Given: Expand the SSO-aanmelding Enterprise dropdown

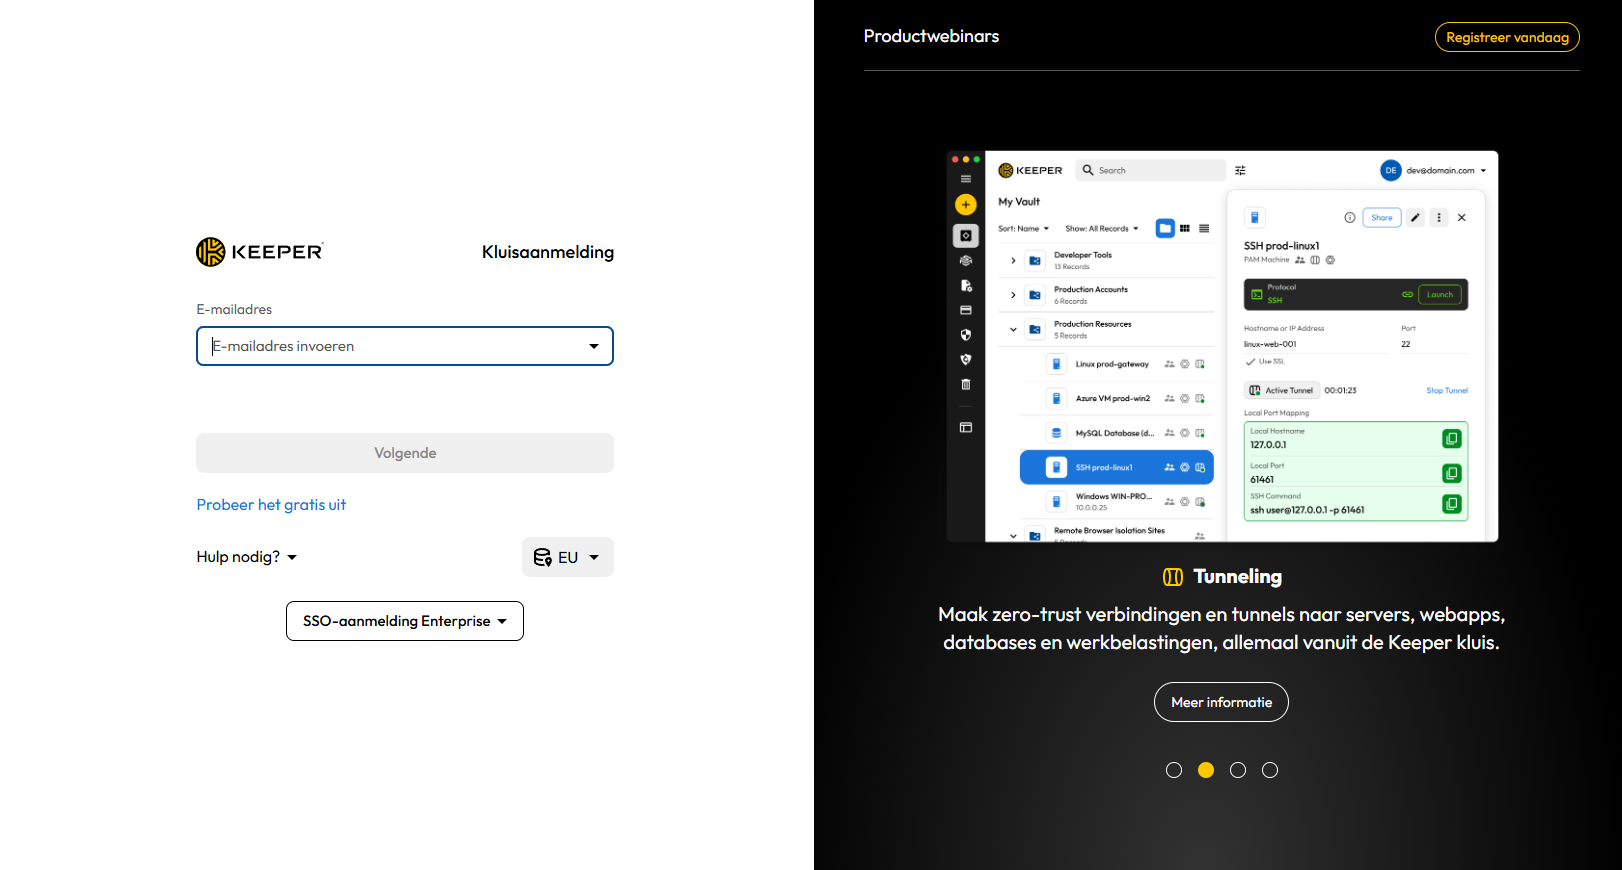Looking at the screenshot, I should [405, 621].
